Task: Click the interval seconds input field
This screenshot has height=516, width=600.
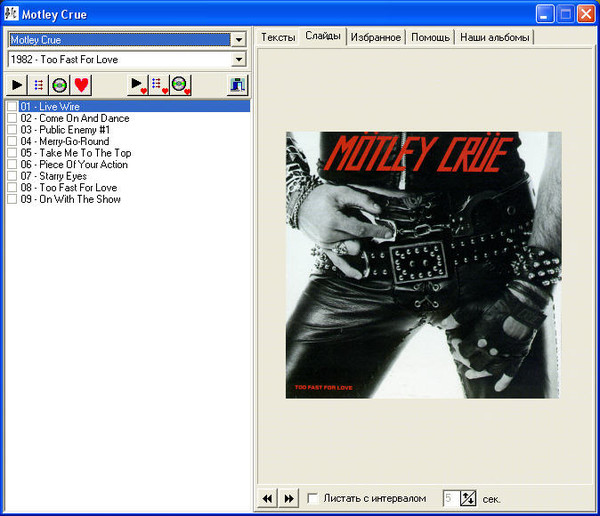Action: click(x=452, y=498)
